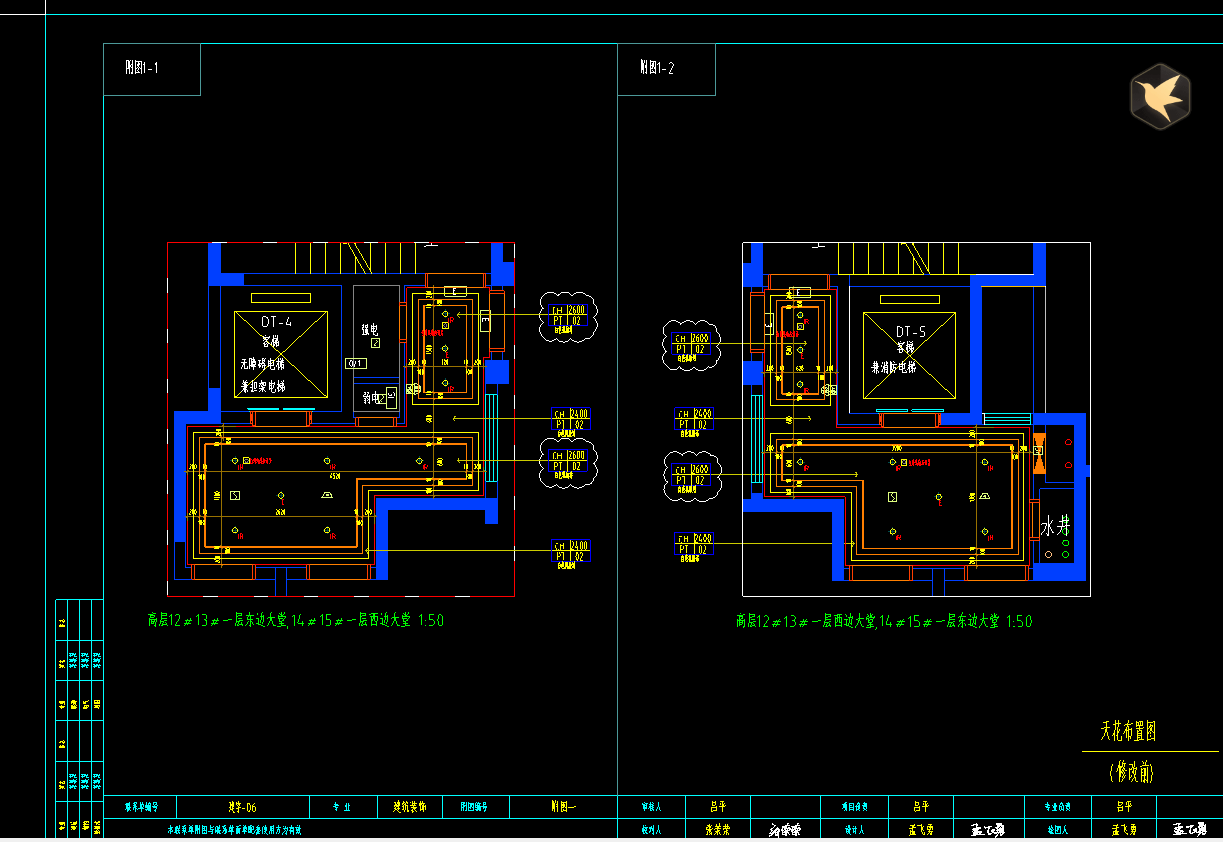The height and width of the screenshot is (842, 1223).
Task: Click the '设计人' label cell
Action: click(854, 829)
